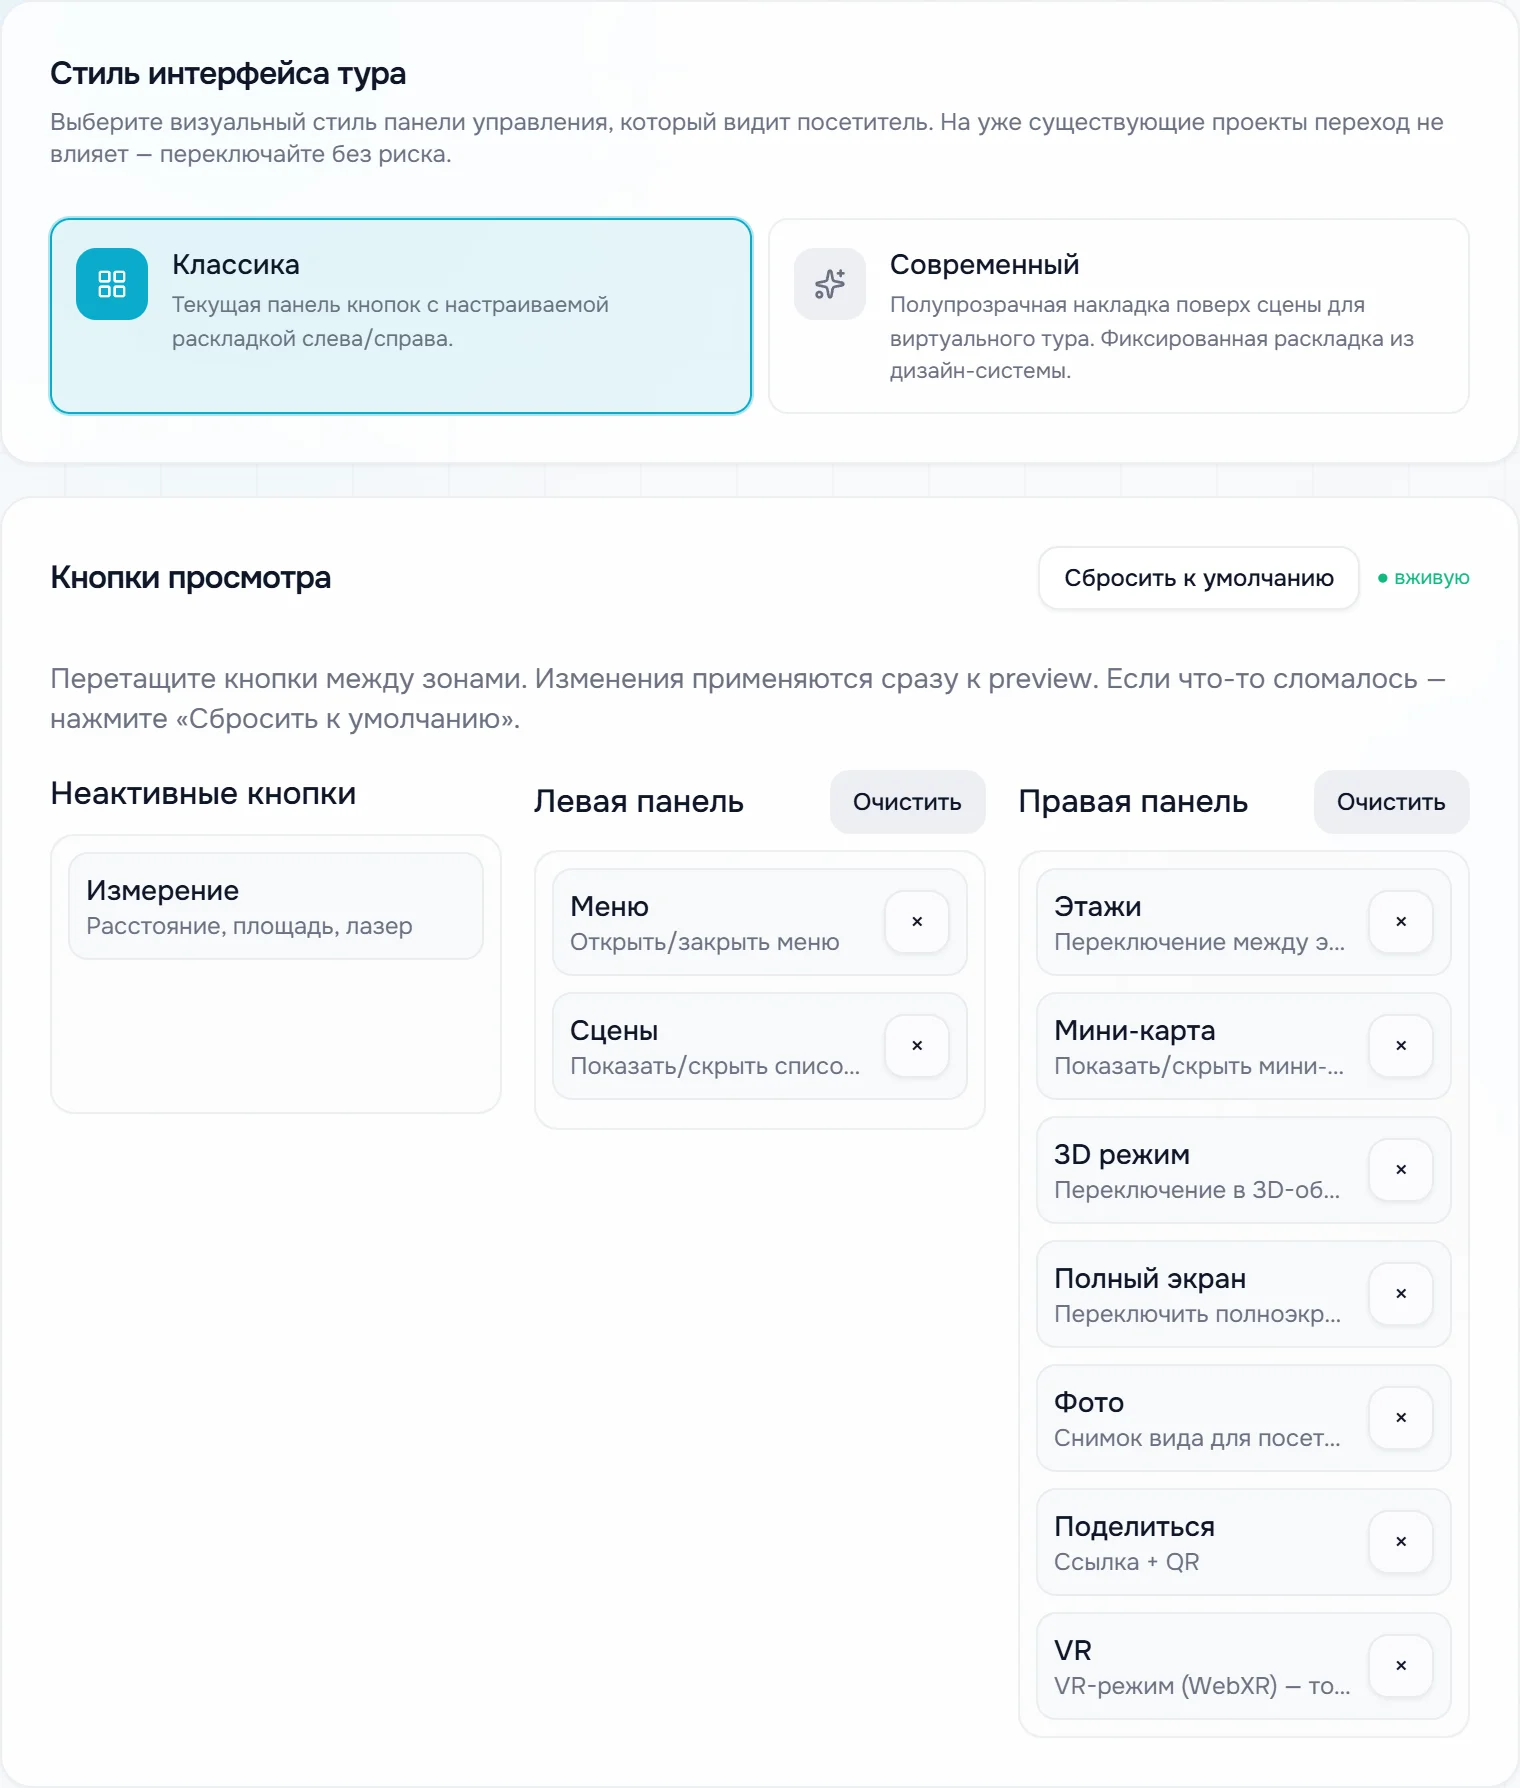1520x1788 pixels.
Task: Clear the Правая панель with Очистить
Action: point(1391,802)
